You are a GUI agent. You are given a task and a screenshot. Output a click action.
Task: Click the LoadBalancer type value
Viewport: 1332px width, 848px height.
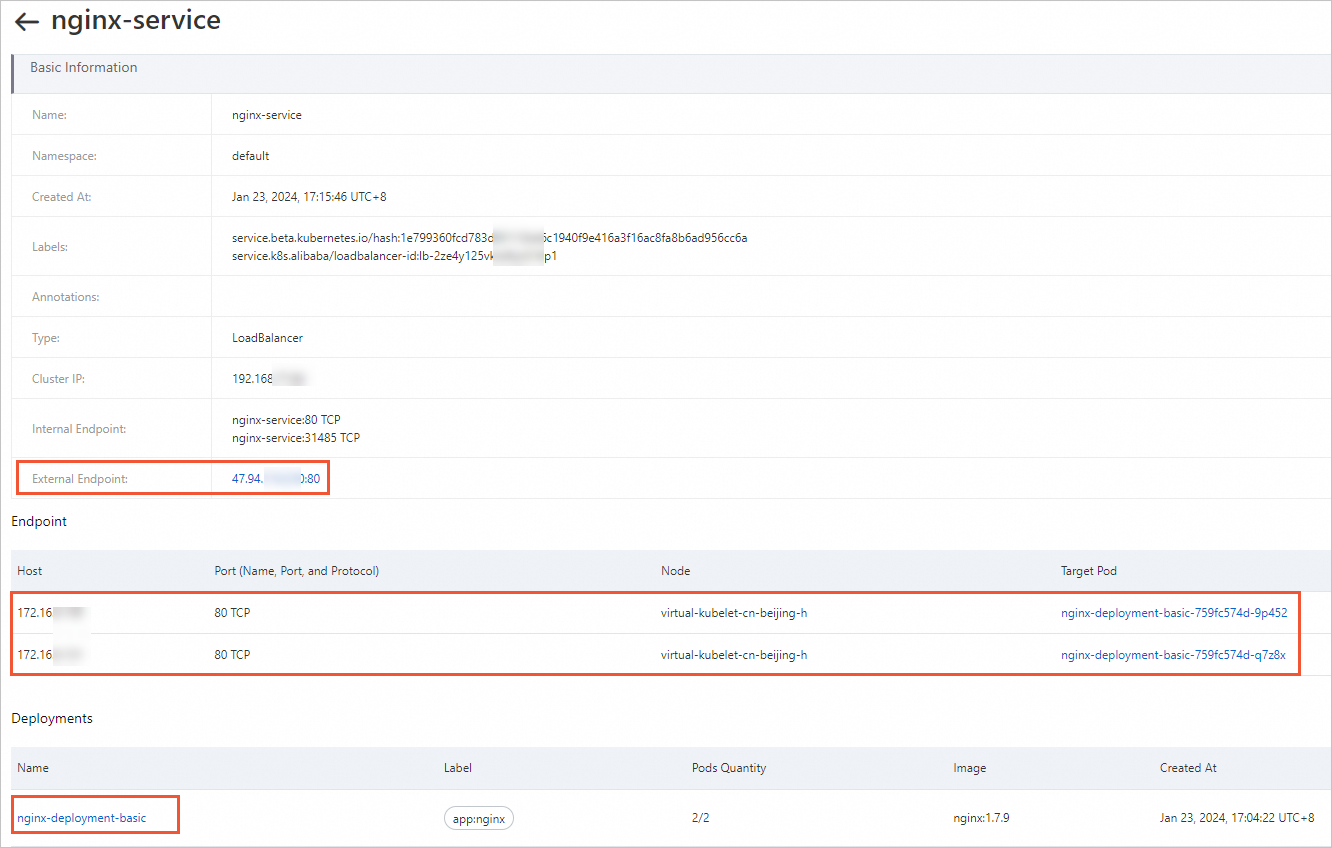(x=267, y=338)
